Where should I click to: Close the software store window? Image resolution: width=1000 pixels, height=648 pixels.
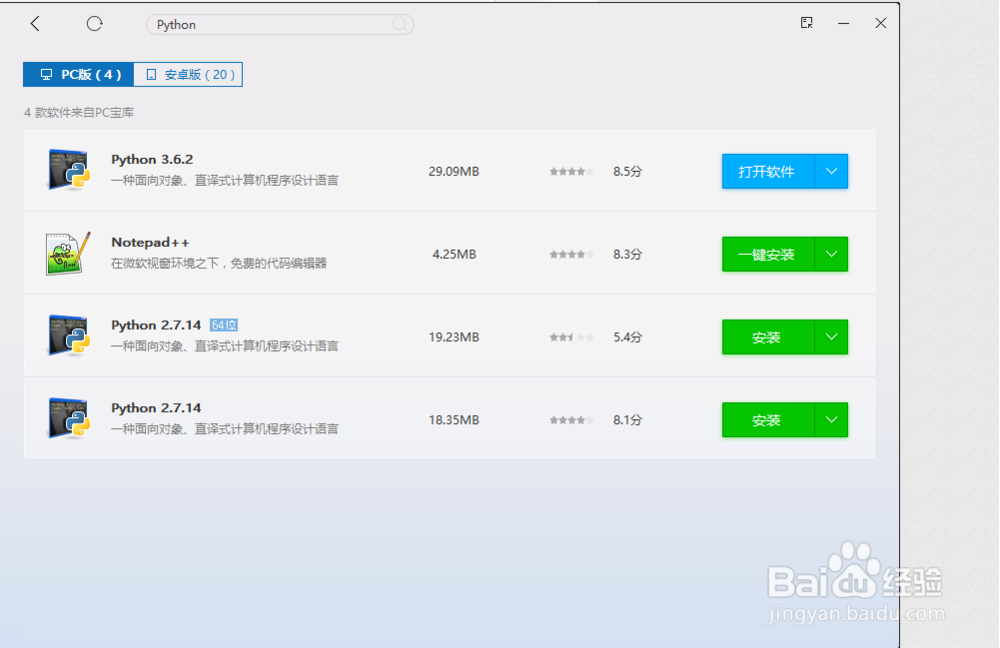[881, 23]
